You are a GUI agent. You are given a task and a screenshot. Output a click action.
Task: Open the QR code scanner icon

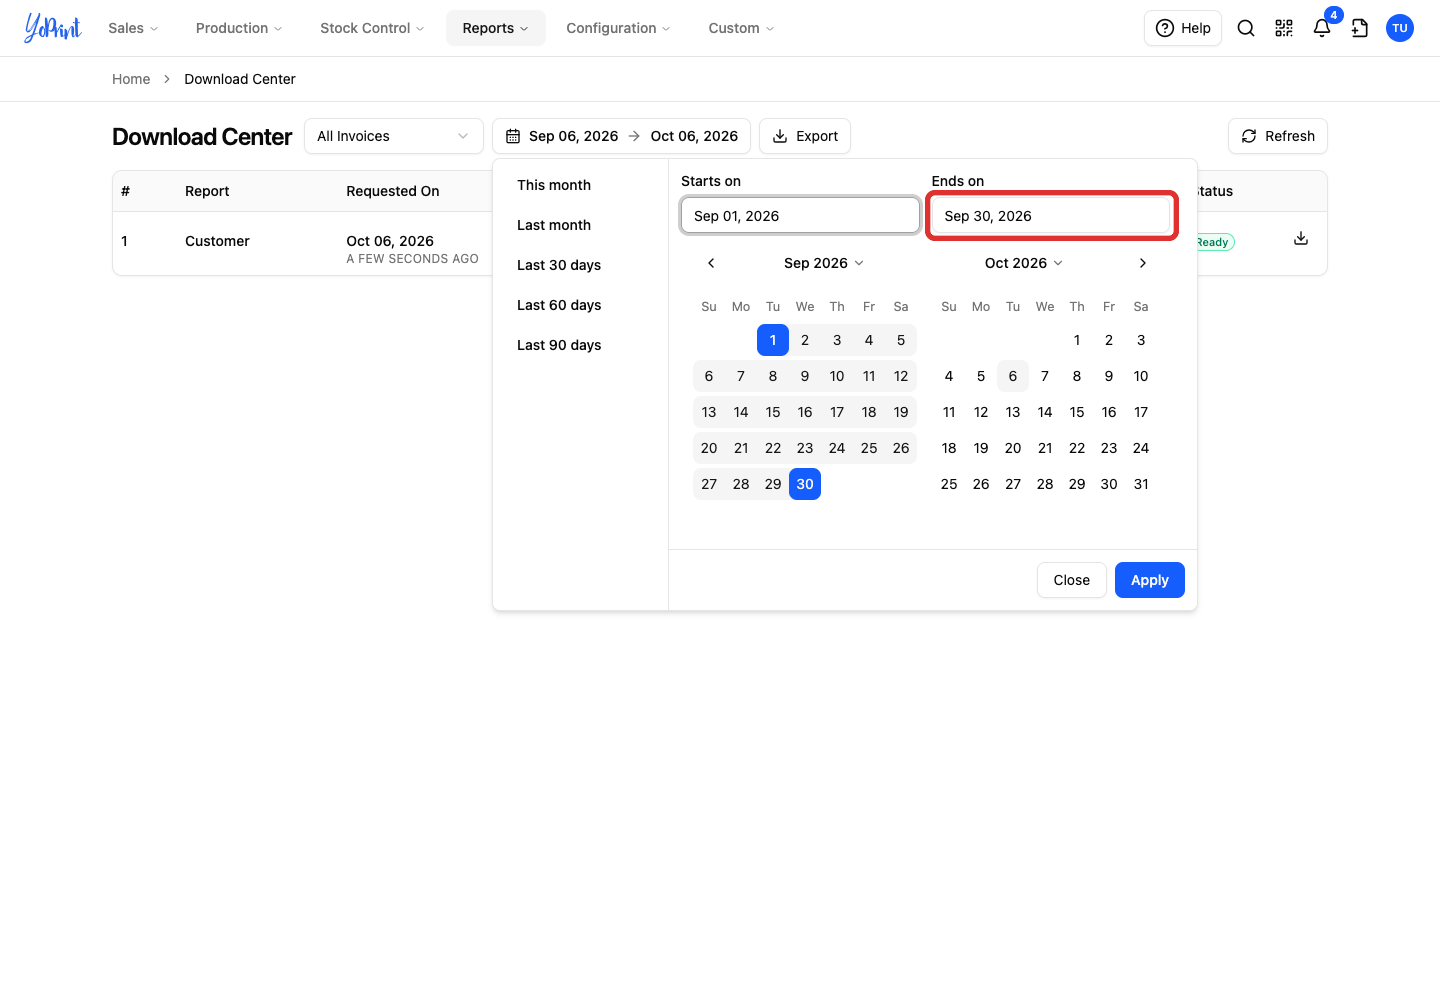pos(1284,28)
